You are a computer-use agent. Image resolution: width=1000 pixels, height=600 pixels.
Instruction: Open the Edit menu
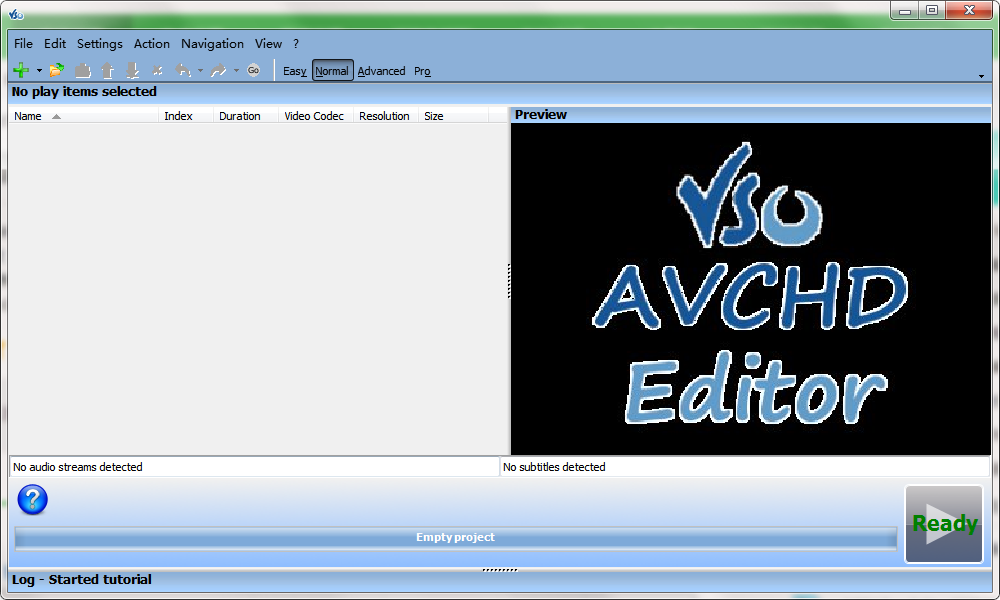click(x=55, y=43)
